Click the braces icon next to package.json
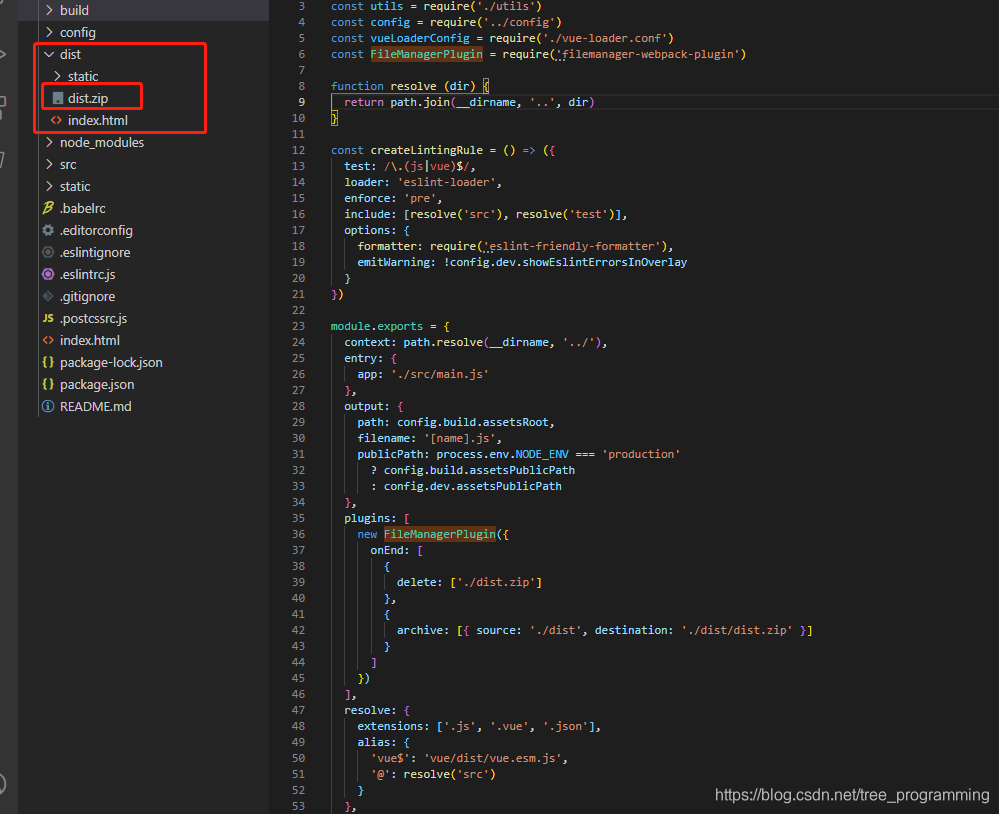The width and height of the screenshot is (999, 814). [x=48, y=384]
